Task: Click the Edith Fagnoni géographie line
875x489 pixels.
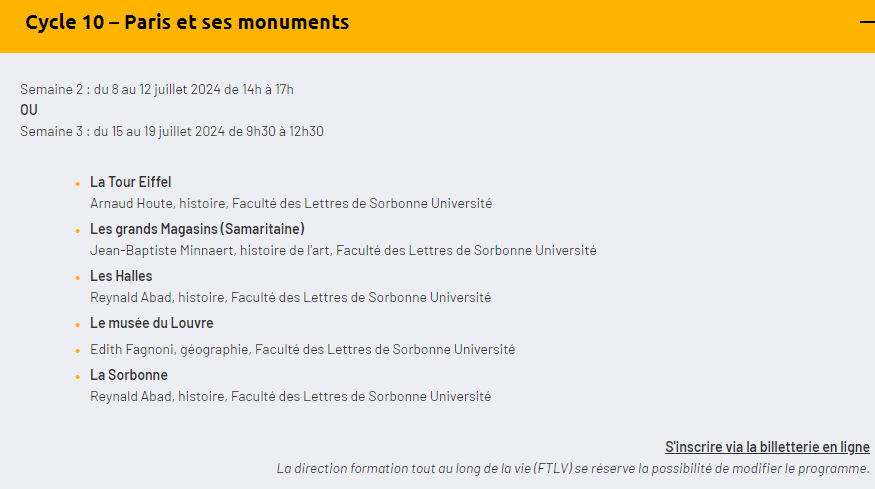Action: click(302, 349)
